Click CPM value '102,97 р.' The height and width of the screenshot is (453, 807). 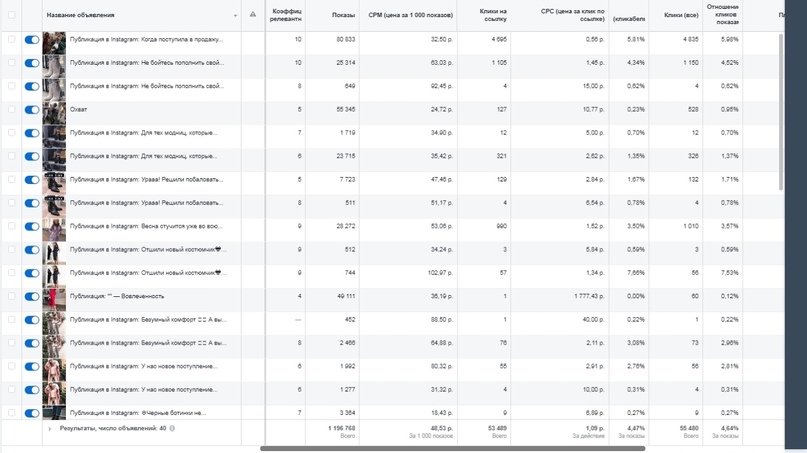coord(441,273)
